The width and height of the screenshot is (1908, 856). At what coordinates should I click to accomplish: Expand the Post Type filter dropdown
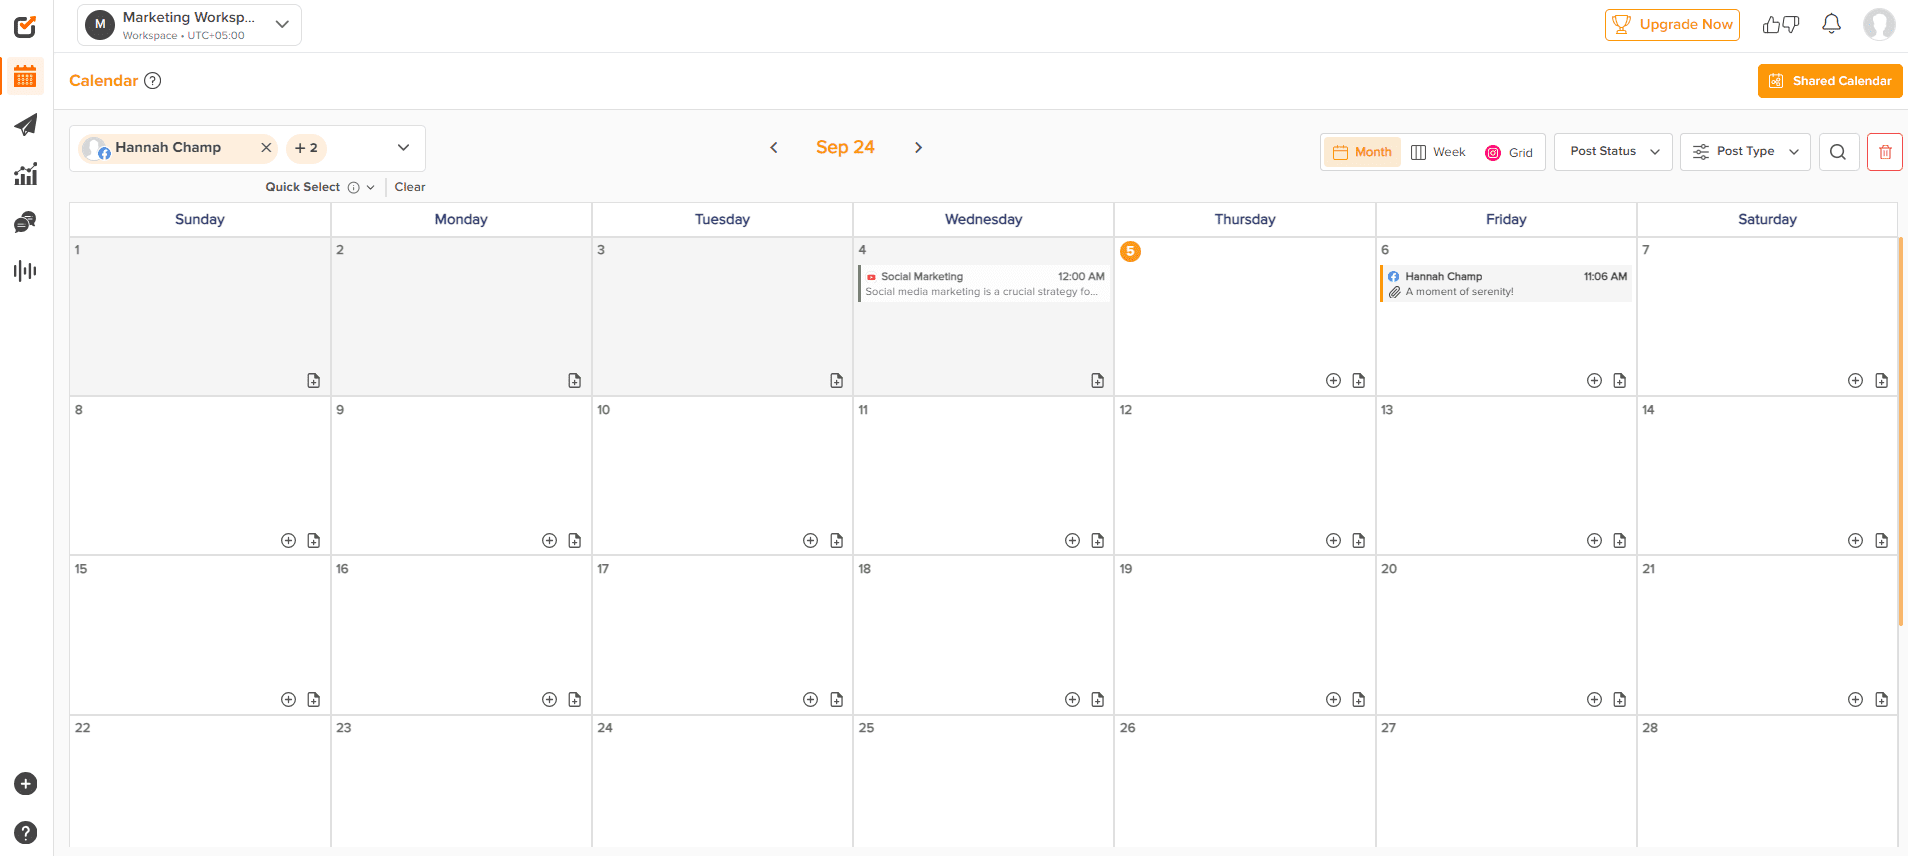[1745, 152]
